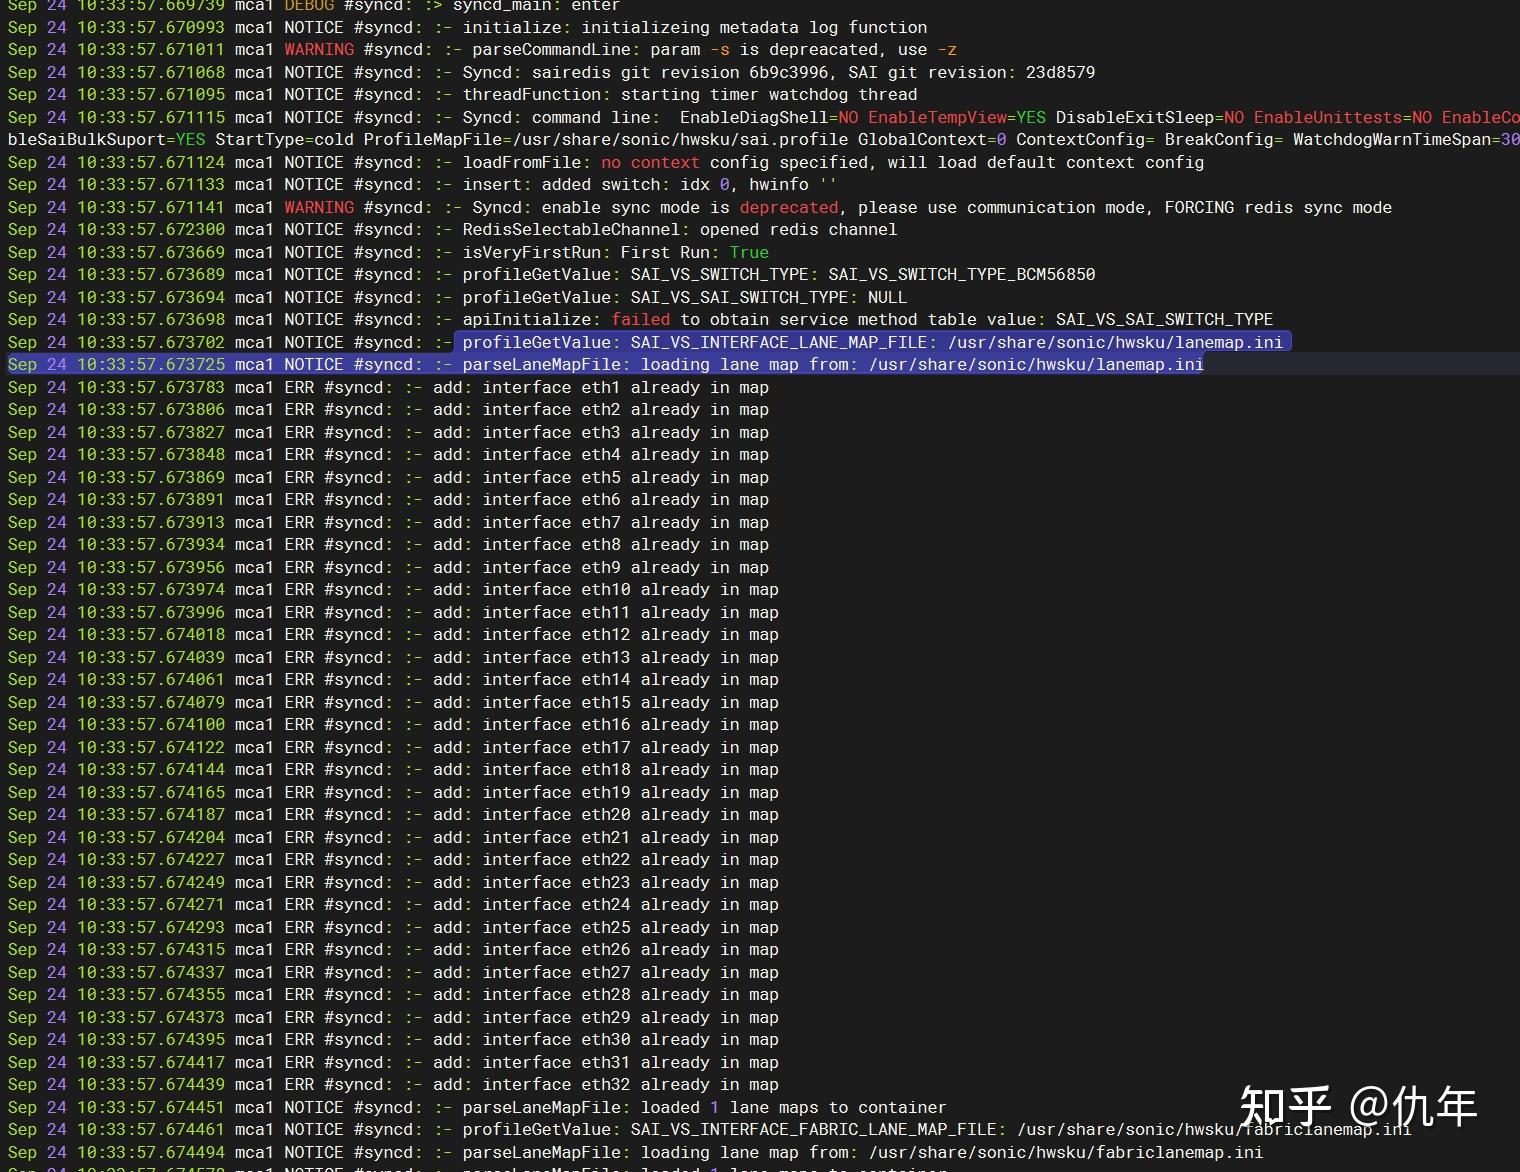Click 'loadFromFile: no context config specified' line
The height and width of the screenshot is (1172, 1520).
(x=665, y=162)
